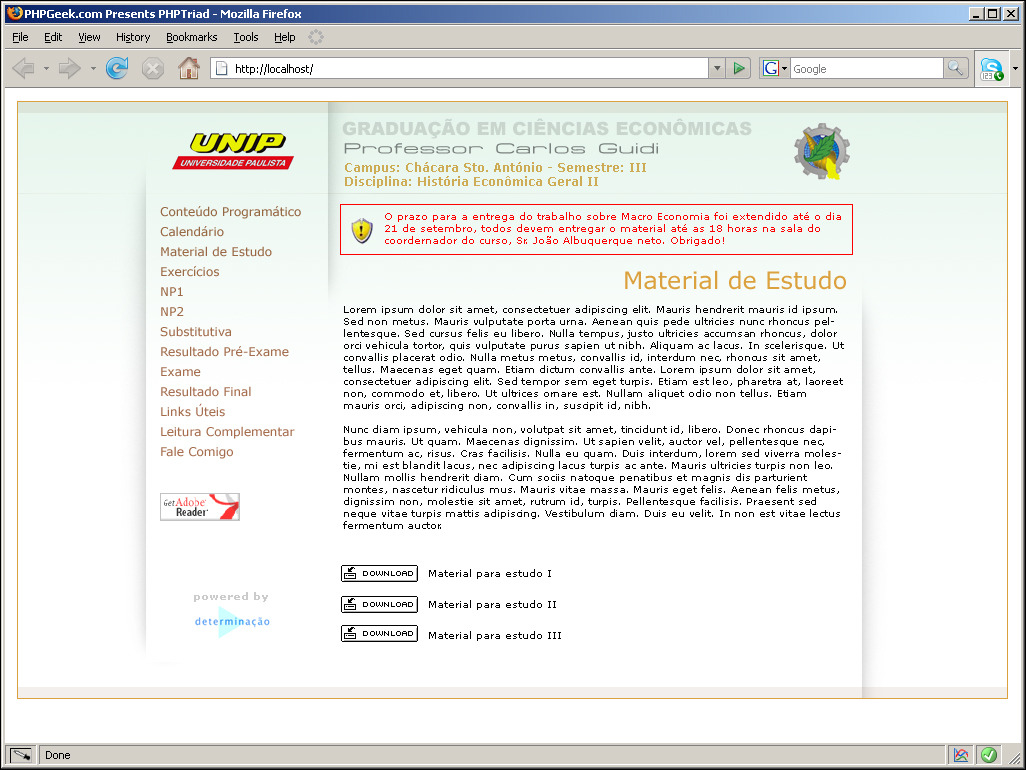Screen dimensions: 1026x770
Task: Click the green checkmark status bar icon
Action: (x=989, y=755)
